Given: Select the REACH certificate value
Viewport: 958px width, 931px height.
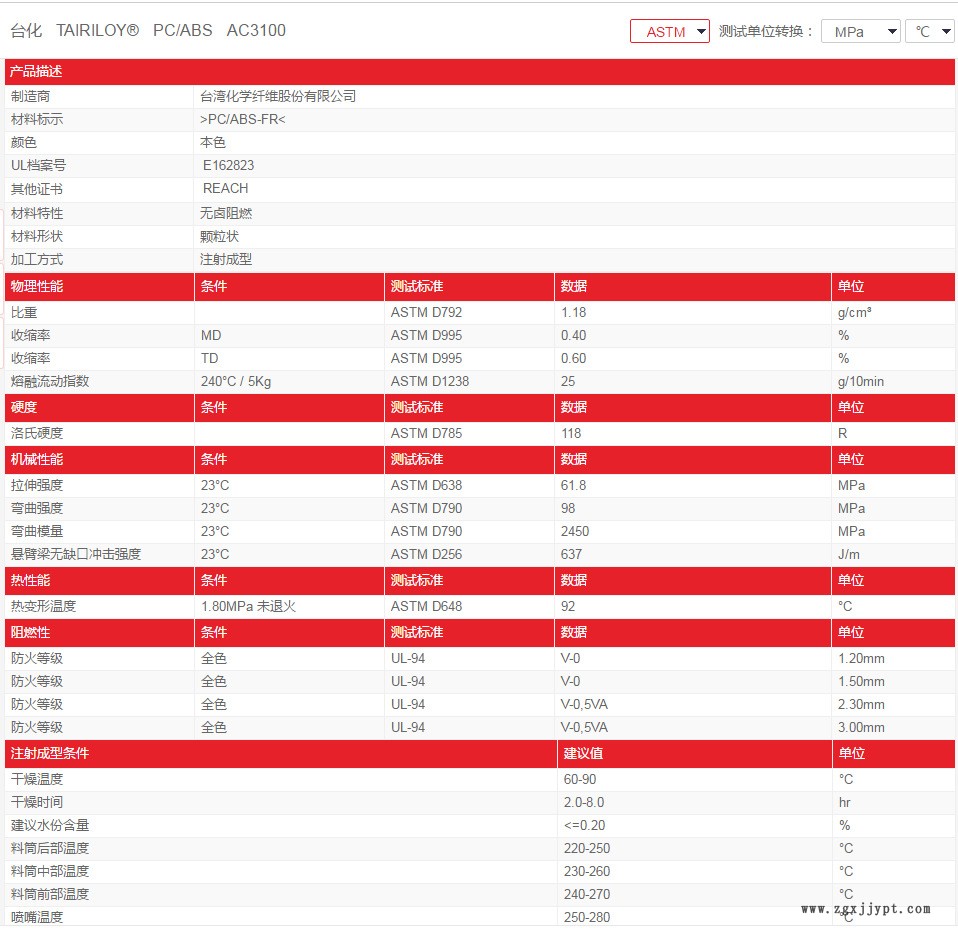Looking at the screenshot, I should [225, 189].
